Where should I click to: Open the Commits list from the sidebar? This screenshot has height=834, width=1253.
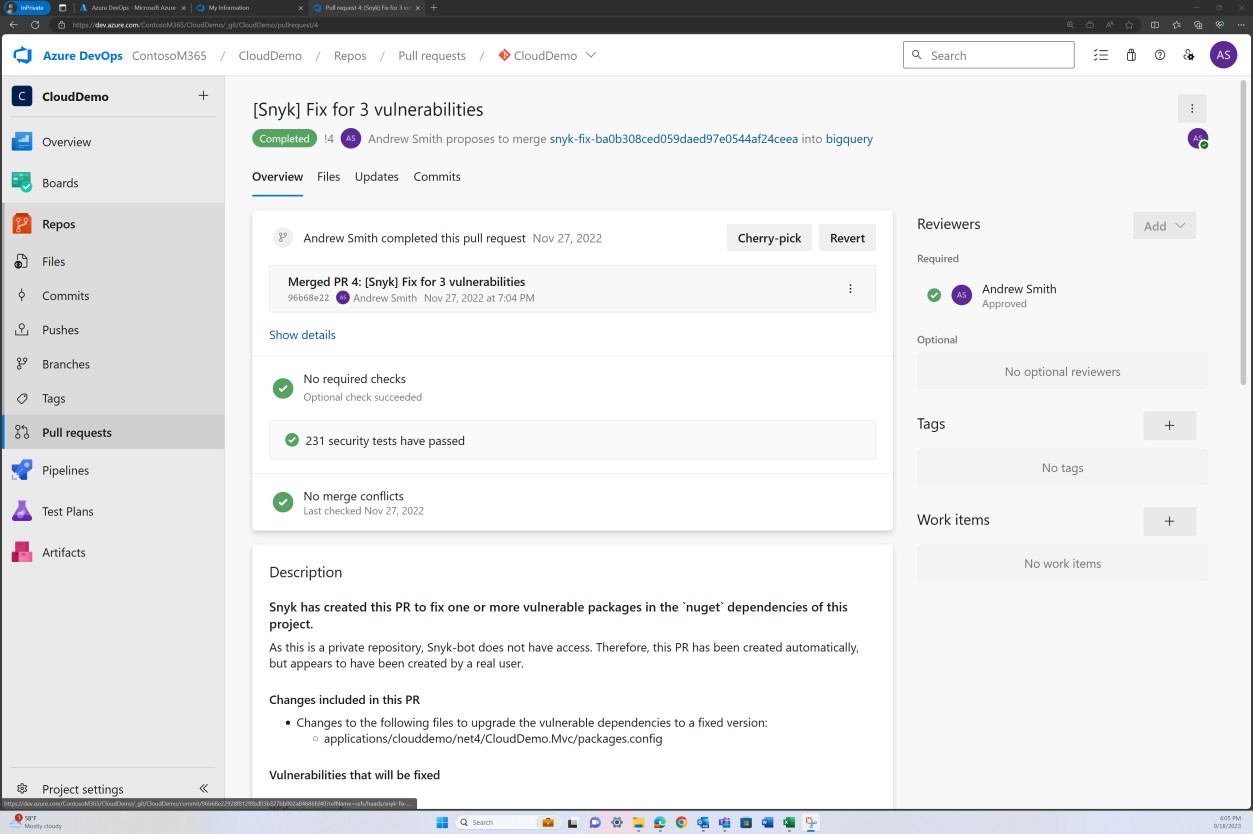pyautogui.click(x=64, y=295)
